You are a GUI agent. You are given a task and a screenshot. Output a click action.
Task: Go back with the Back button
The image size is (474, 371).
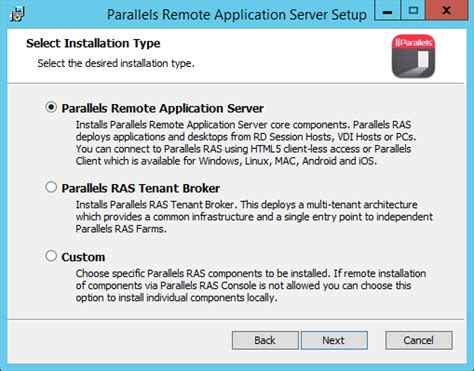coord(265,340)
